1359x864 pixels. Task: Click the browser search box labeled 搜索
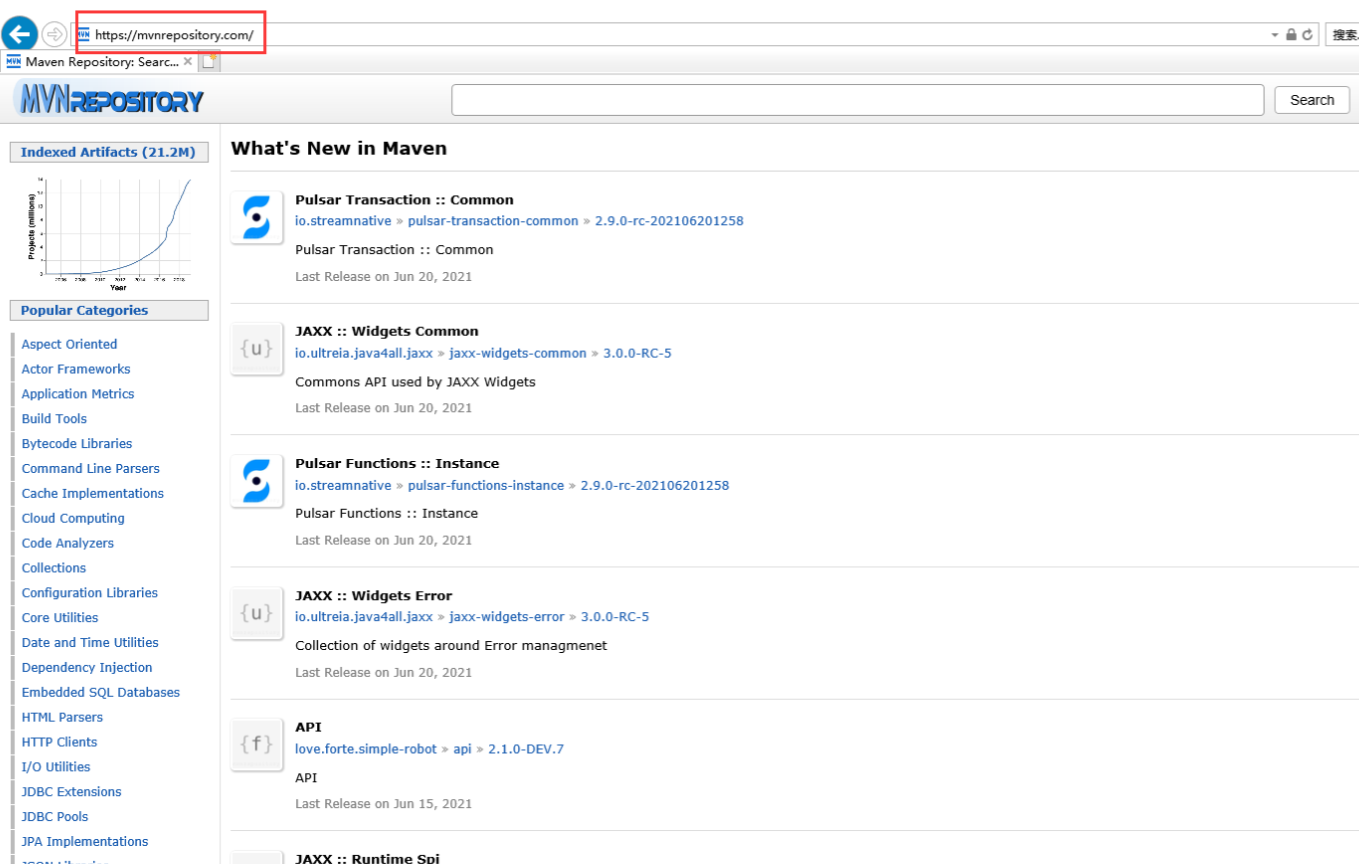coord(1343,34)
